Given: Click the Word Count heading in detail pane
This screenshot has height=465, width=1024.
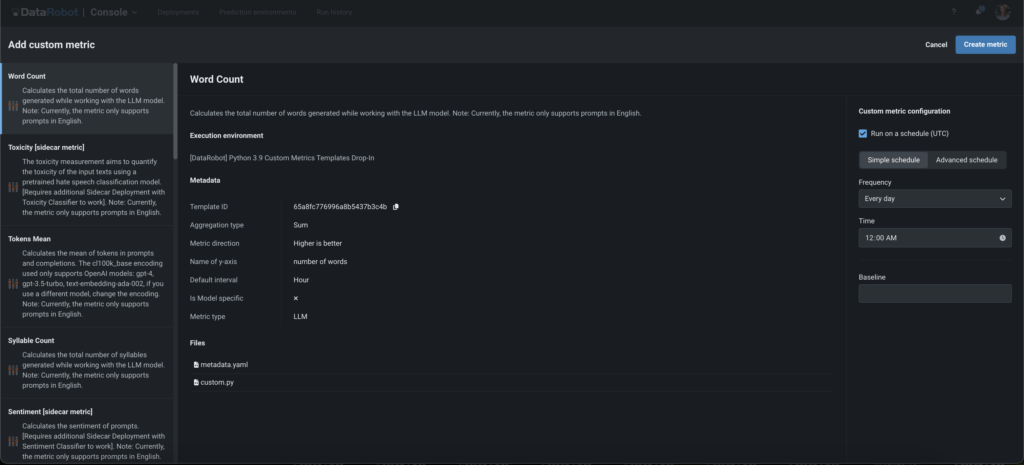Looking at the screenshot, I should (216, 79).
